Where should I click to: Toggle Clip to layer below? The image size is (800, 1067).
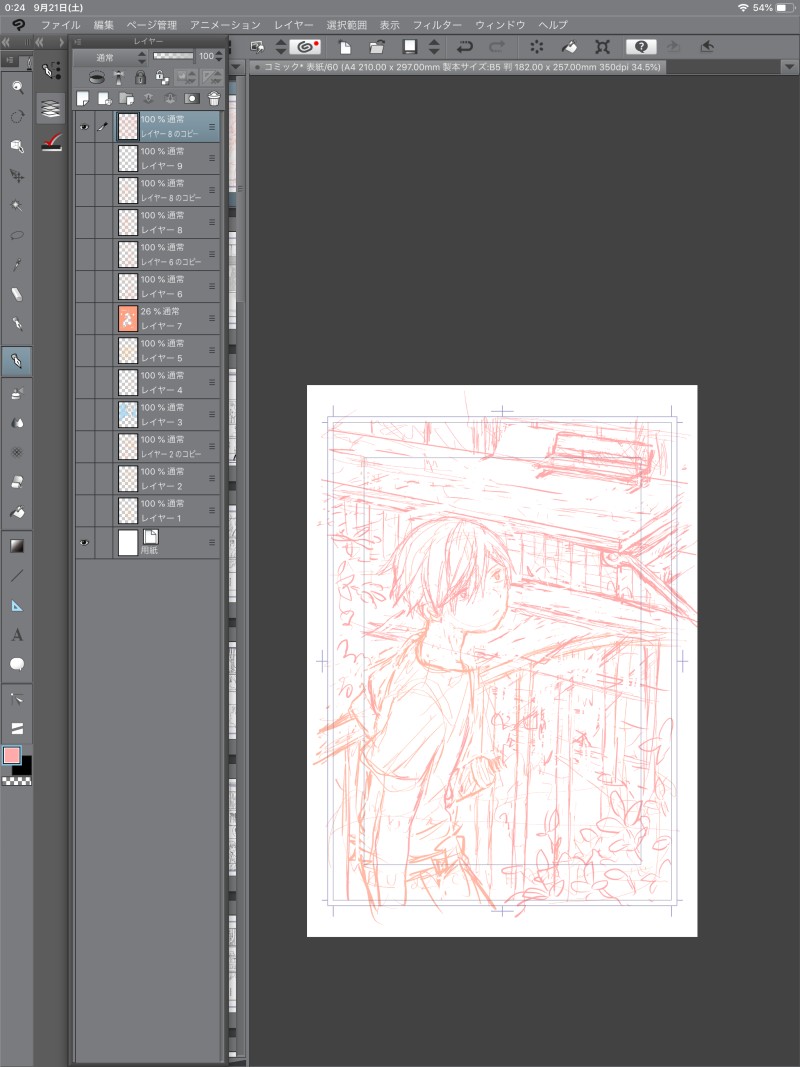tap(97, 77)
